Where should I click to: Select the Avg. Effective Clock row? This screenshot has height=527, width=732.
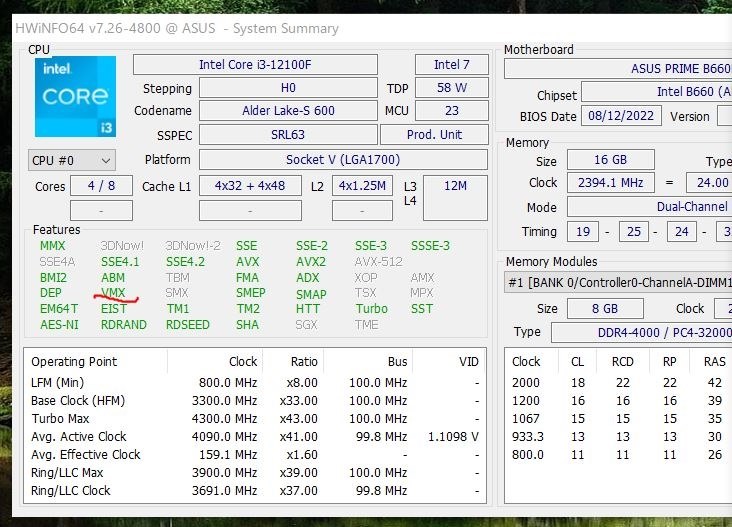255,455
